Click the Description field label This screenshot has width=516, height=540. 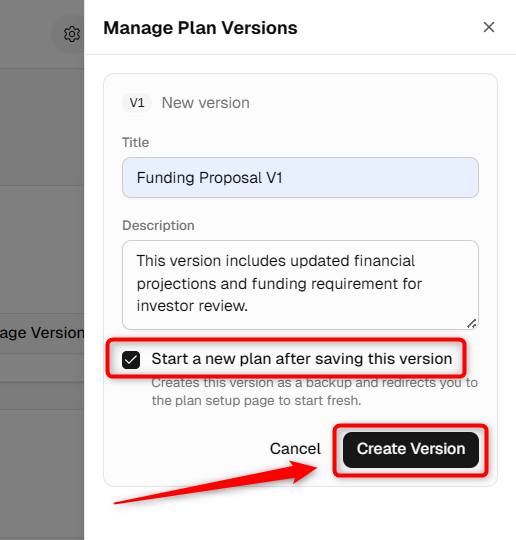[158, 226]
